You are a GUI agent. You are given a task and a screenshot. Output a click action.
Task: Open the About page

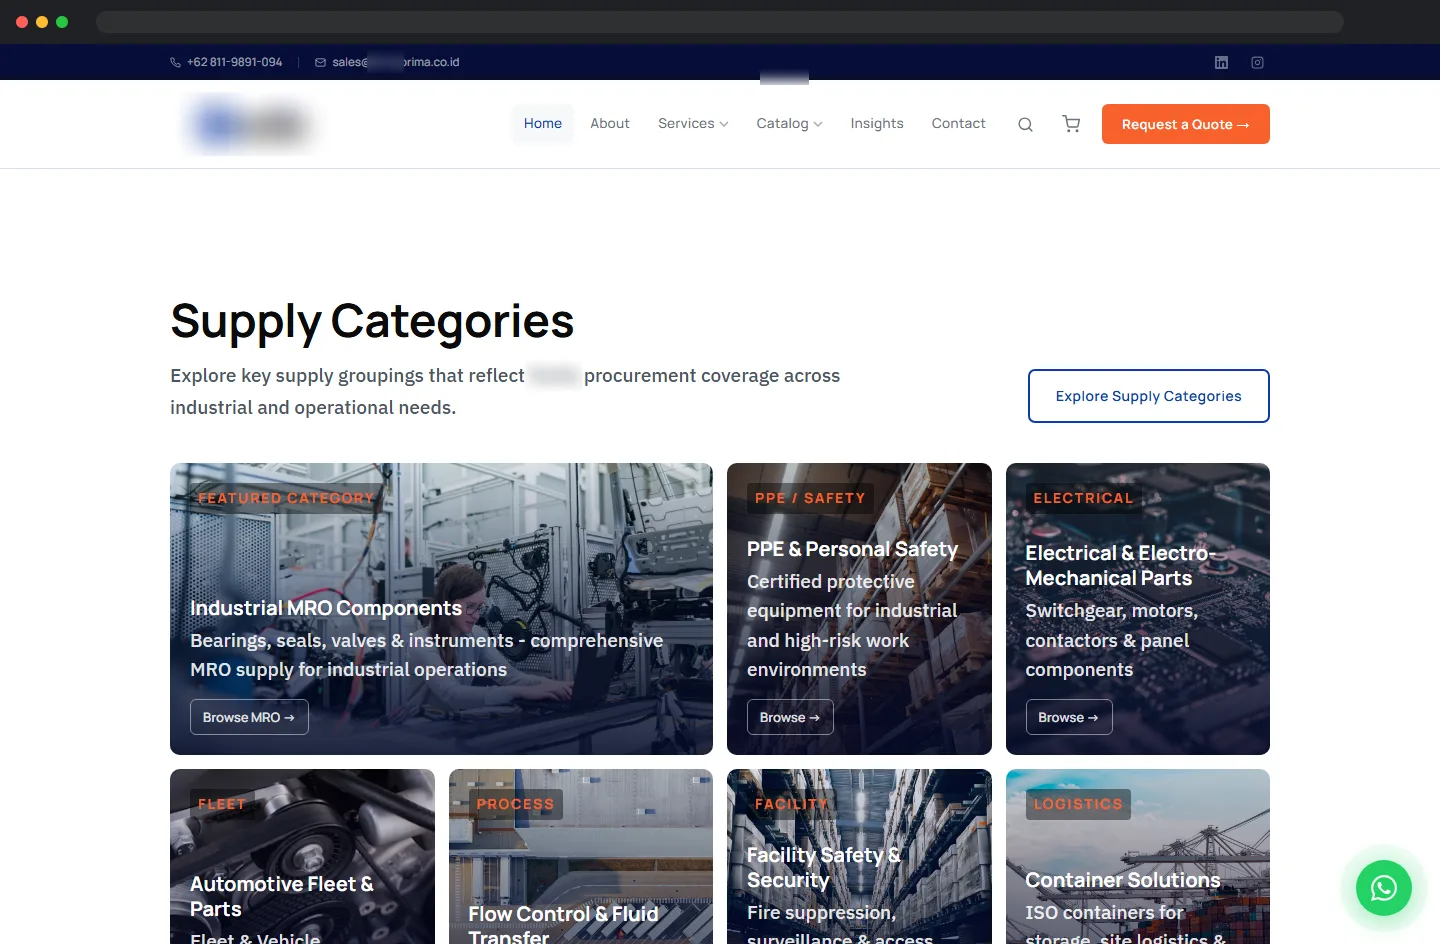(610, 123)
